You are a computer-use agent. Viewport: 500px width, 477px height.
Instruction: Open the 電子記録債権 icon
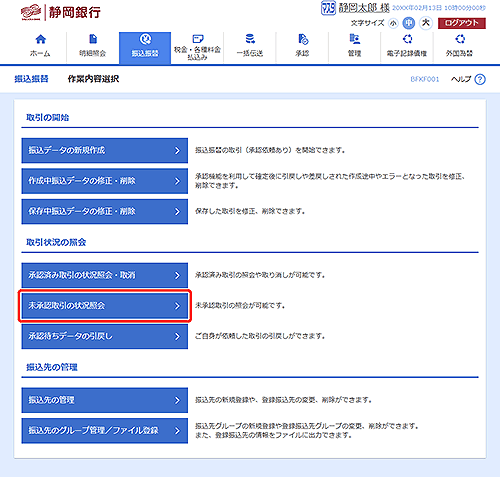(407, 39)
